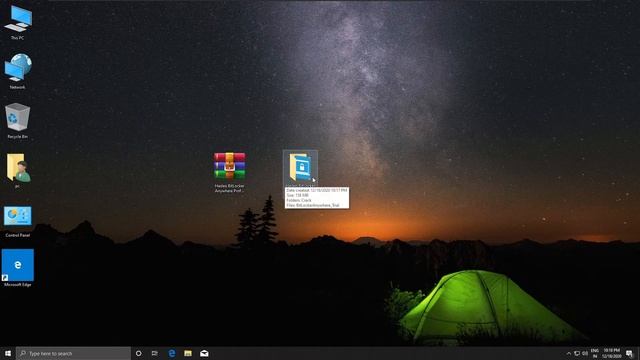
Task: Open Task View on the taskbar
Action: click(x=155, y=353)
